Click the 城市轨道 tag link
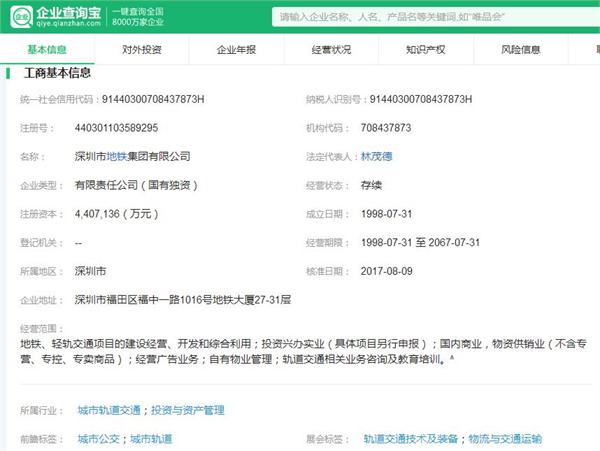The width and height of the screenshot is (600, 451). (x=151, y=439)
